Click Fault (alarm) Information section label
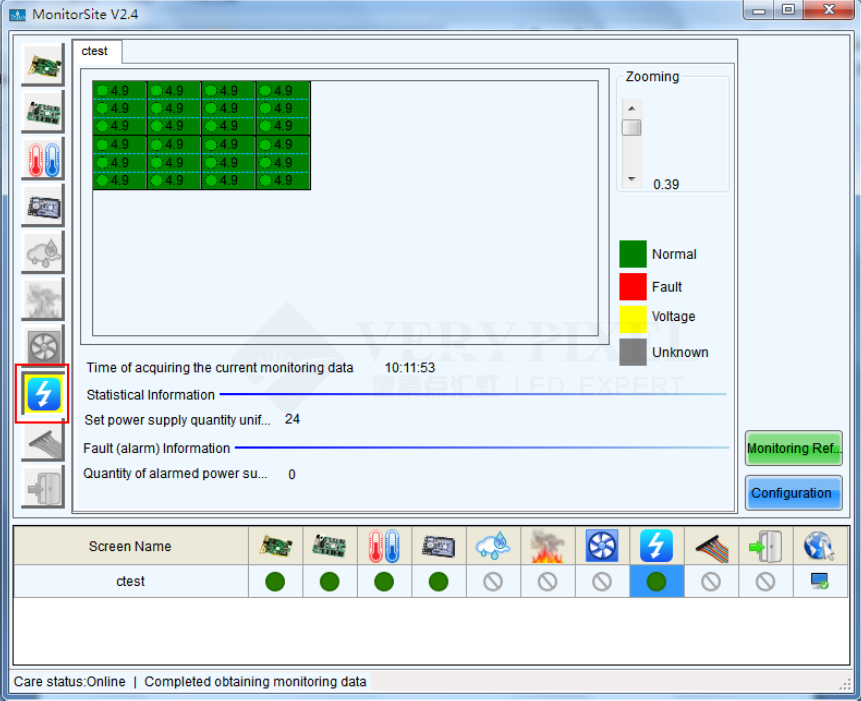861x701 pixels. 156,448
